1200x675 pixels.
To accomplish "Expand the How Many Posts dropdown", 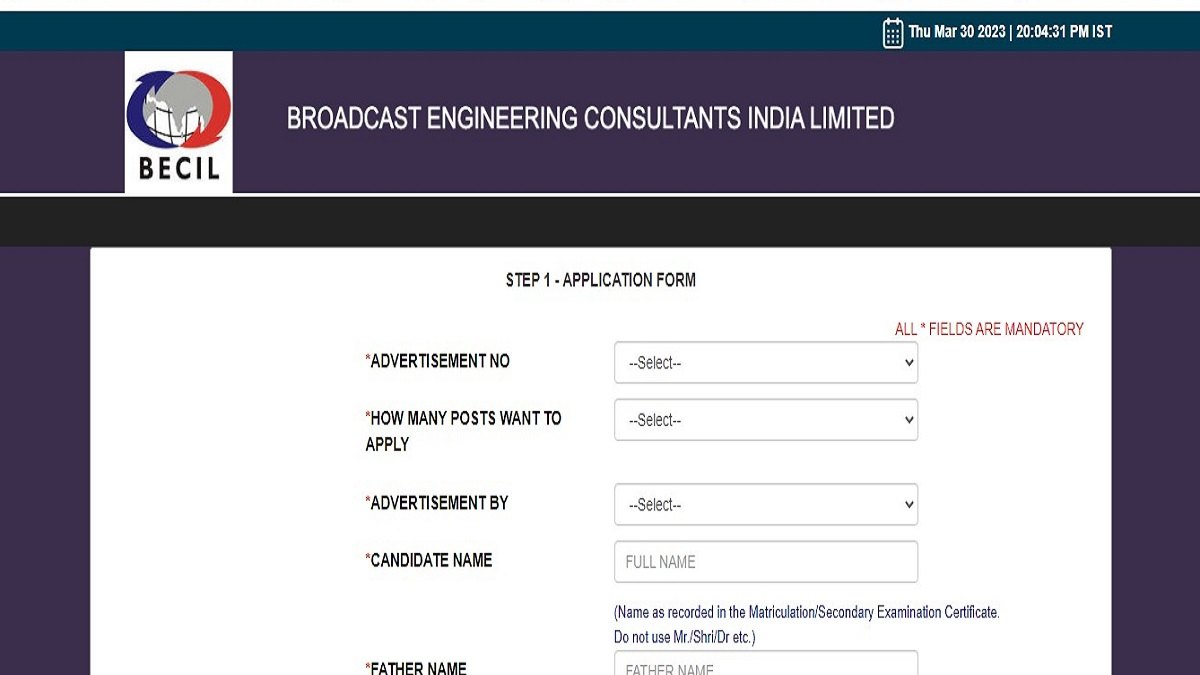I will (x=766, y=420).
